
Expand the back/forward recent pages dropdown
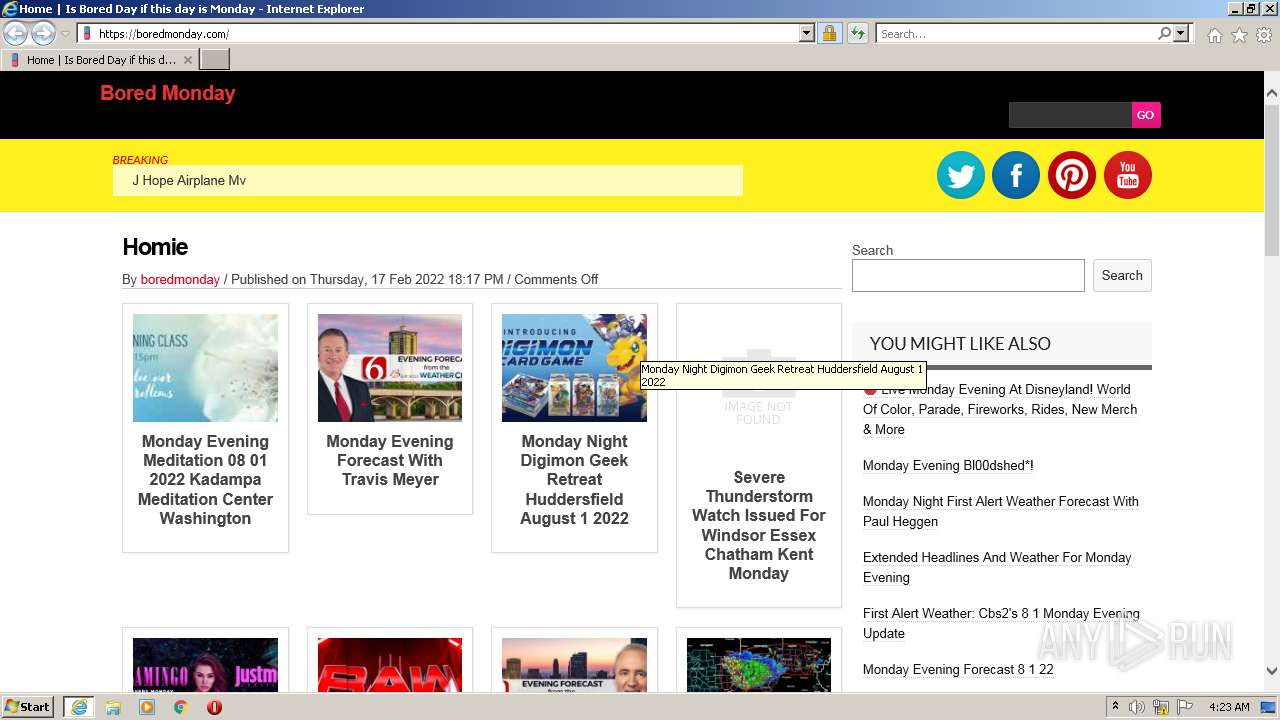click(65, 34)
